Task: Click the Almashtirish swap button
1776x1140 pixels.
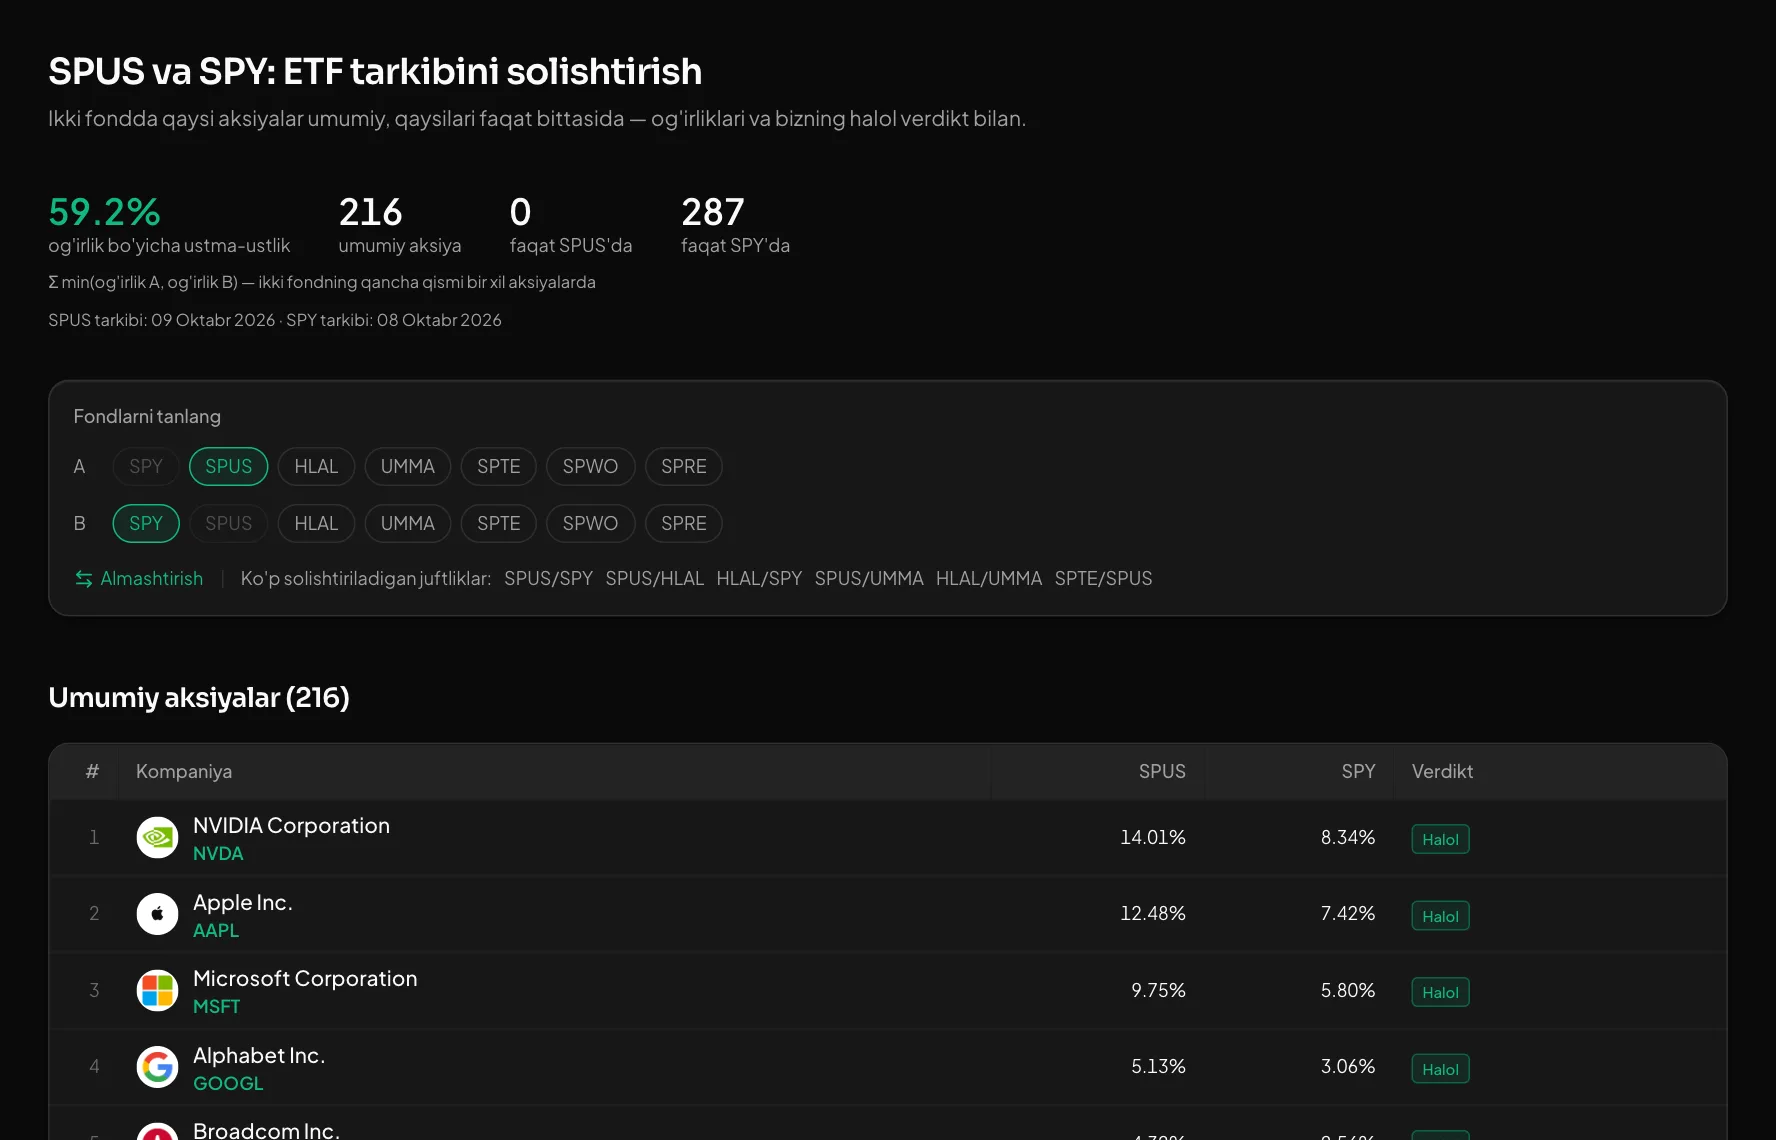Action: (x=139, y=579)
